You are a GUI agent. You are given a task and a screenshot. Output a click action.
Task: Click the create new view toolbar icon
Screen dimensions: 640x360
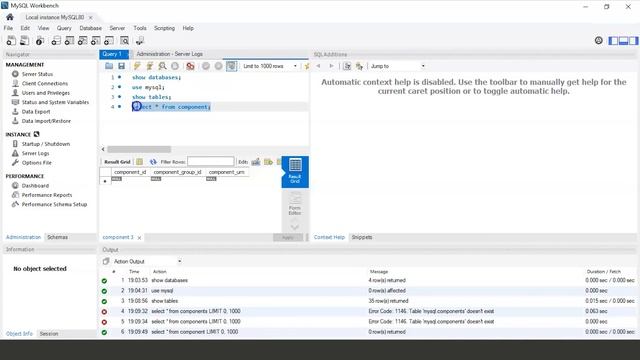[x=82, y=40]
